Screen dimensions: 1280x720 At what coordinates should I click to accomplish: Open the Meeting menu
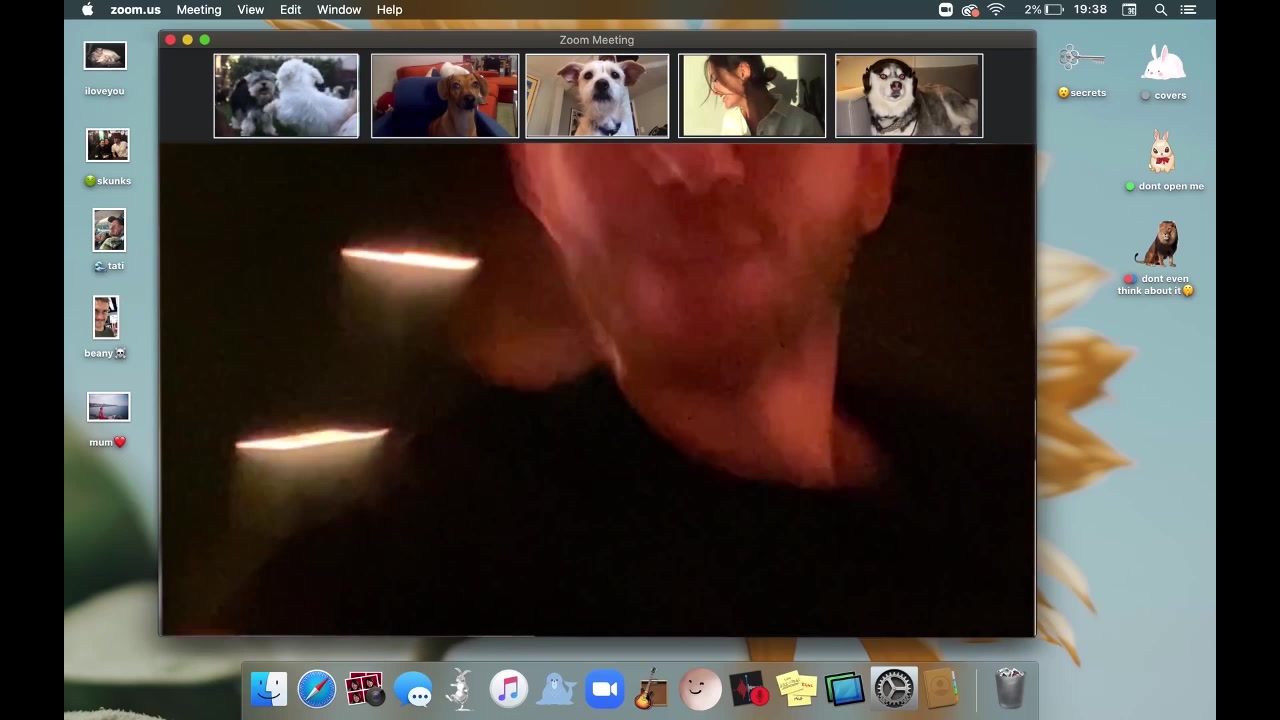coord(199,10)
